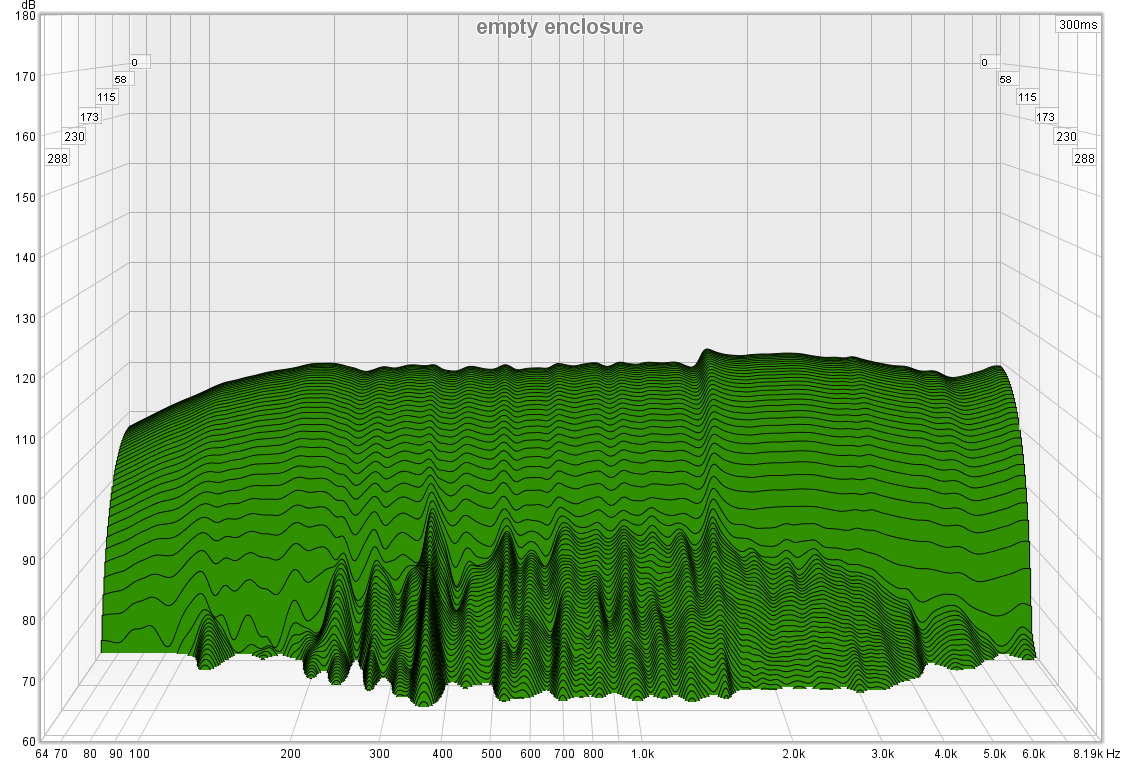The height and width of the screenshot is (763, 1121).
Task: Click "0" time label on left time axis
Action: (x=140, y=62)
